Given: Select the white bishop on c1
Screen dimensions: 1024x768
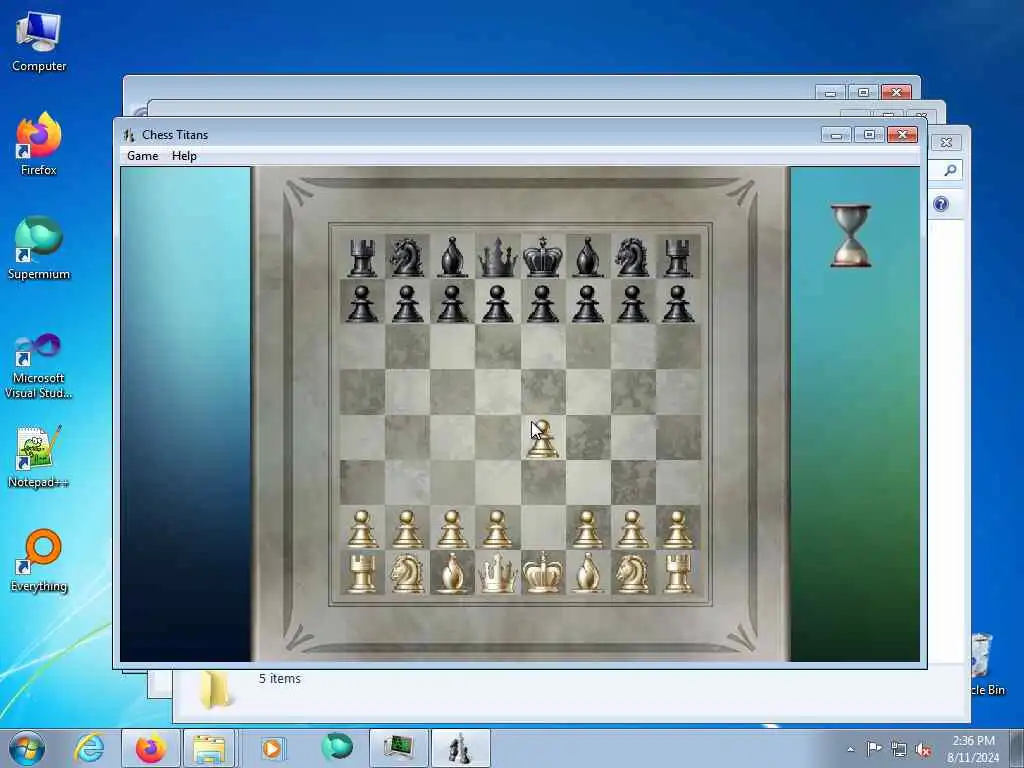Looking at the screenshot, I should pyautogui.click(x=453, y=573).
